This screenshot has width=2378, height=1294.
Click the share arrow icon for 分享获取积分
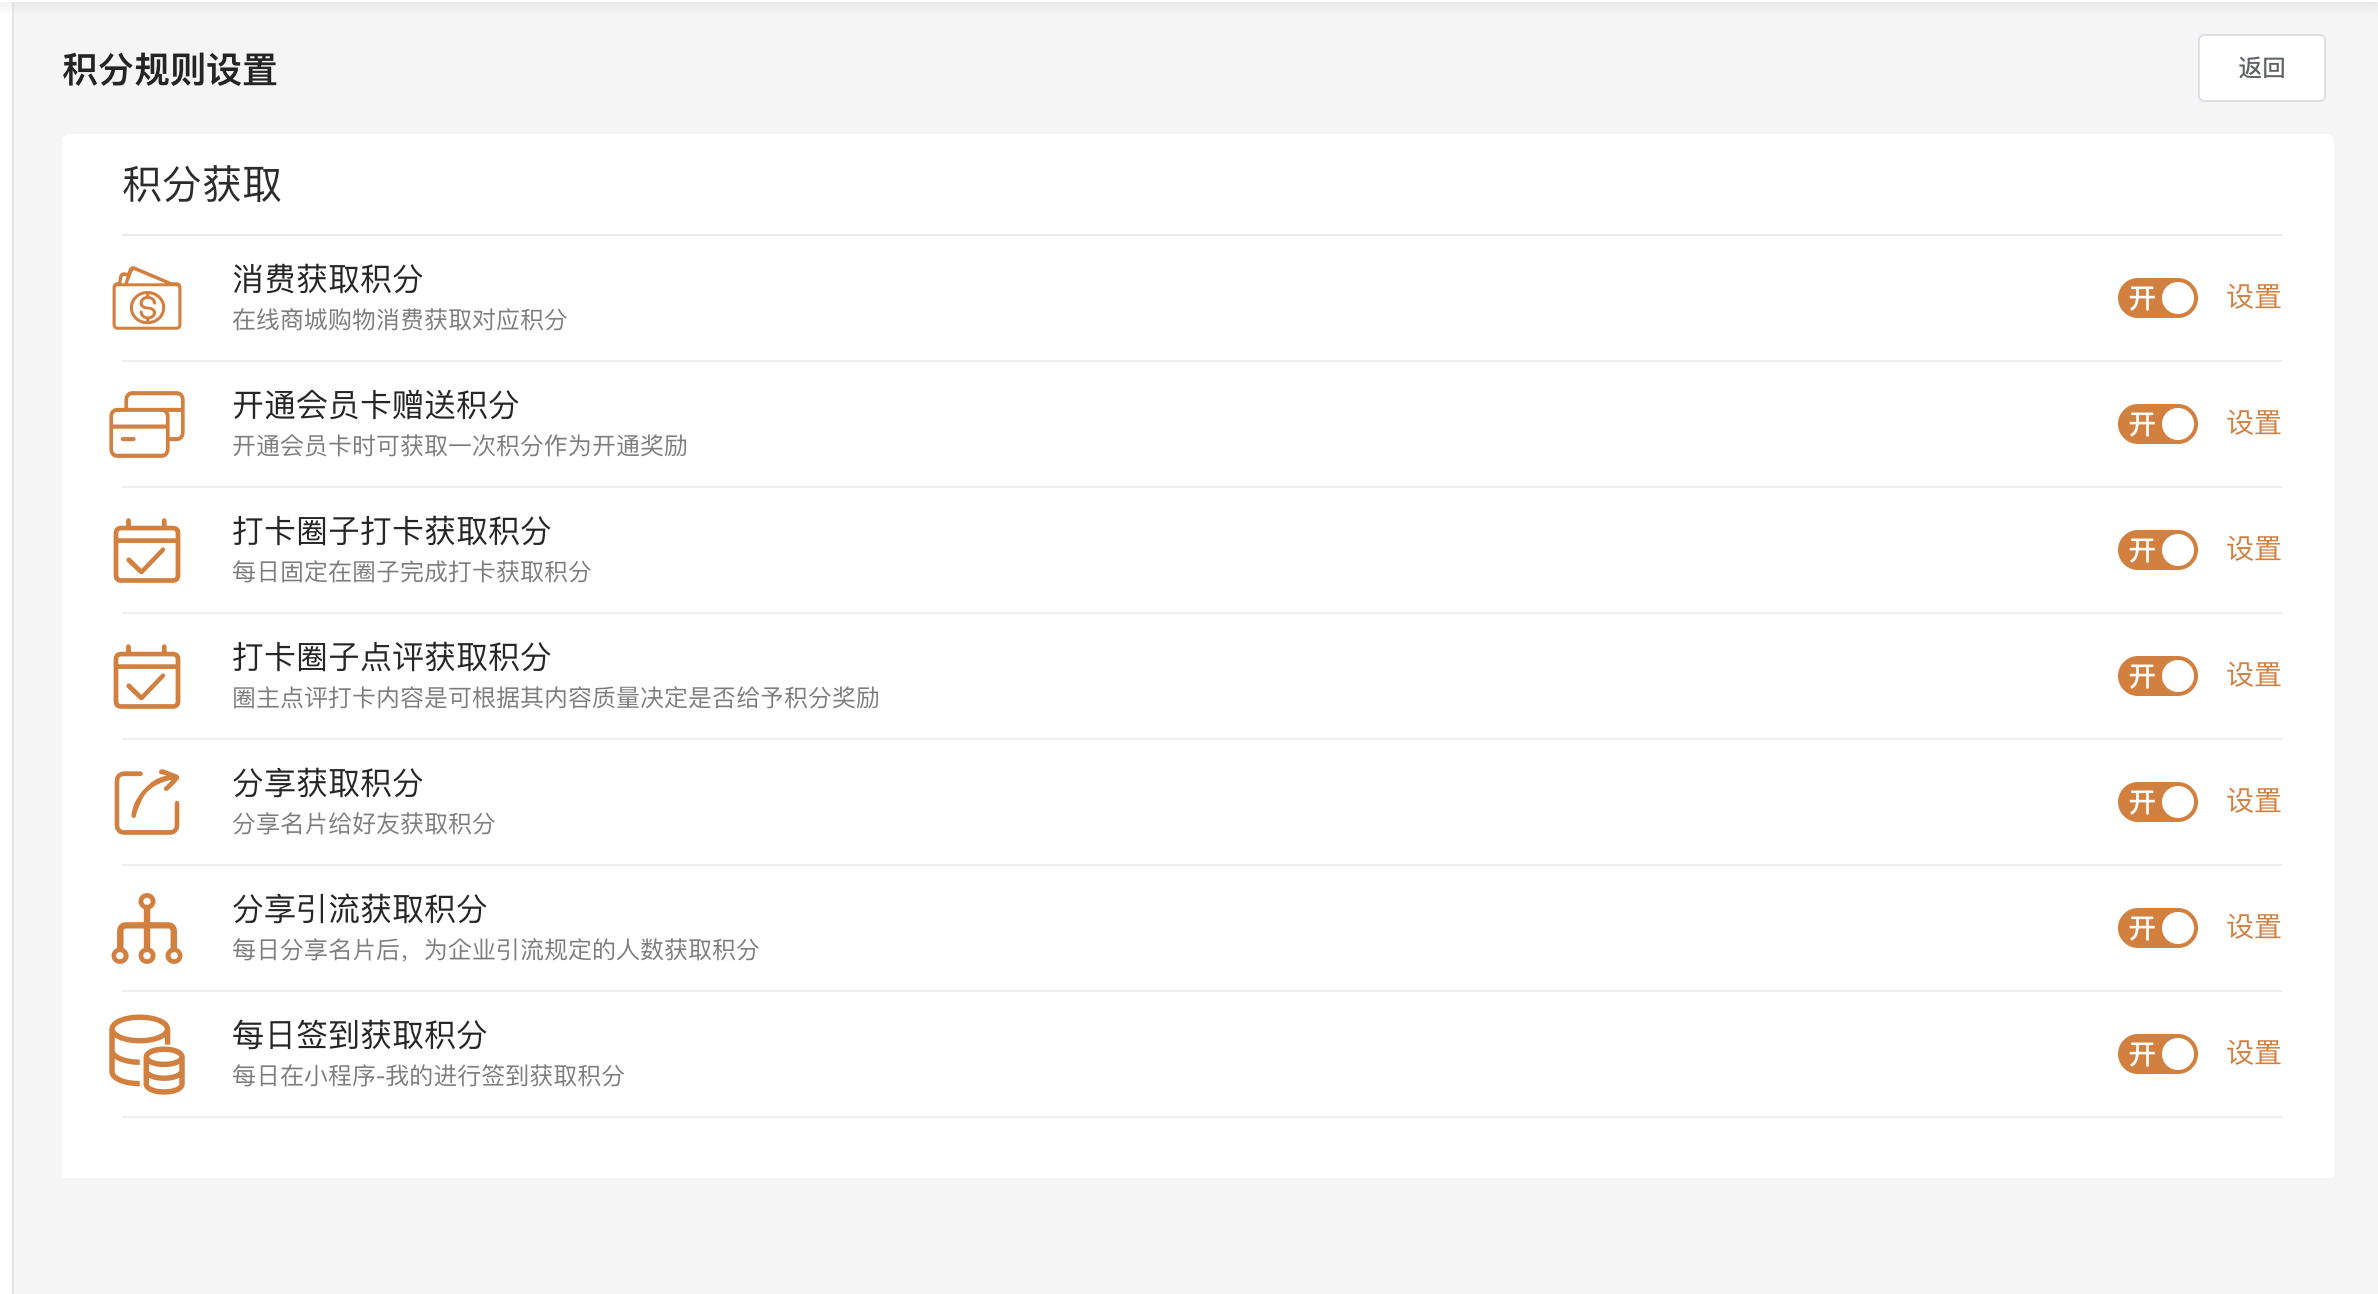coord(147,802)
